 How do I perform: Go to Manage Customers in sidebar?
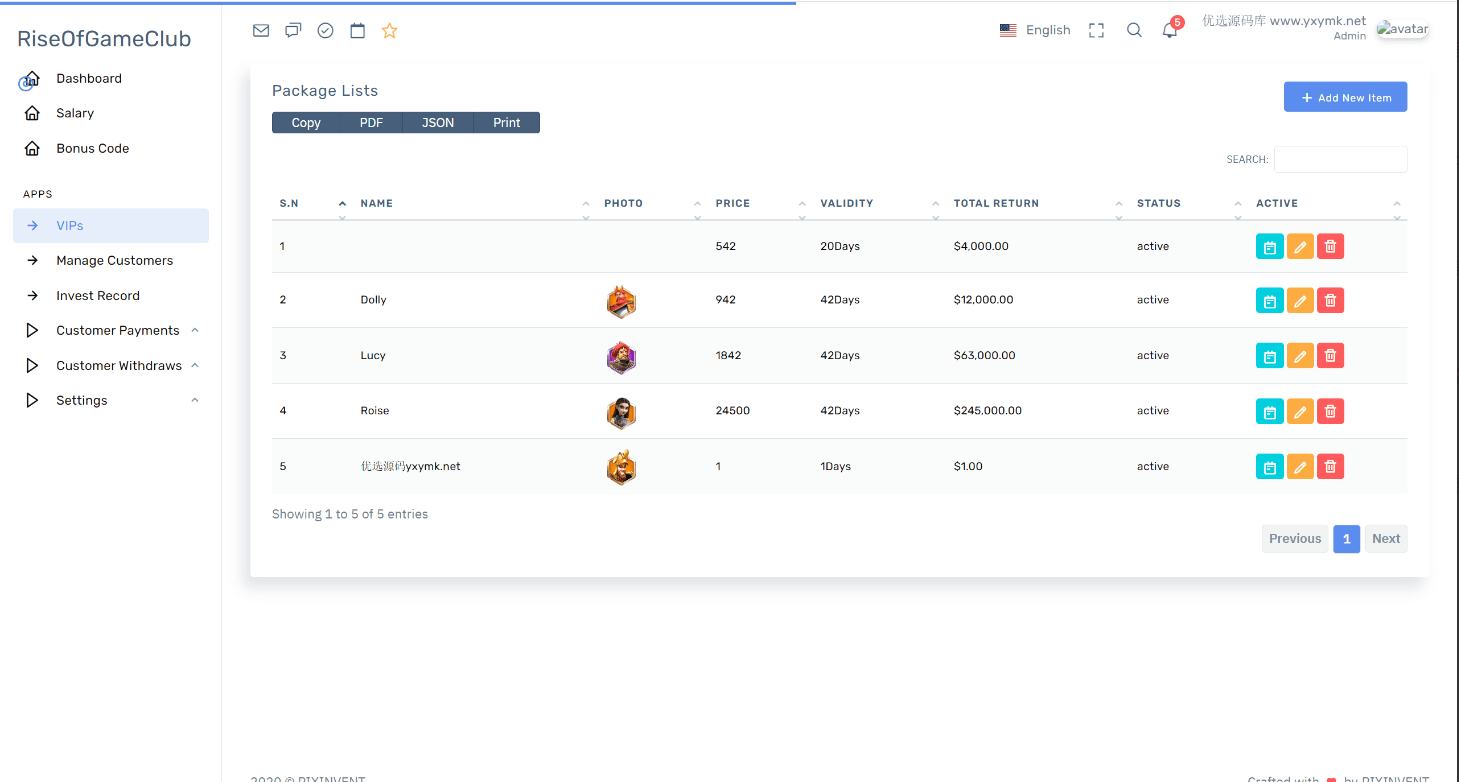(x=114, y=261)
